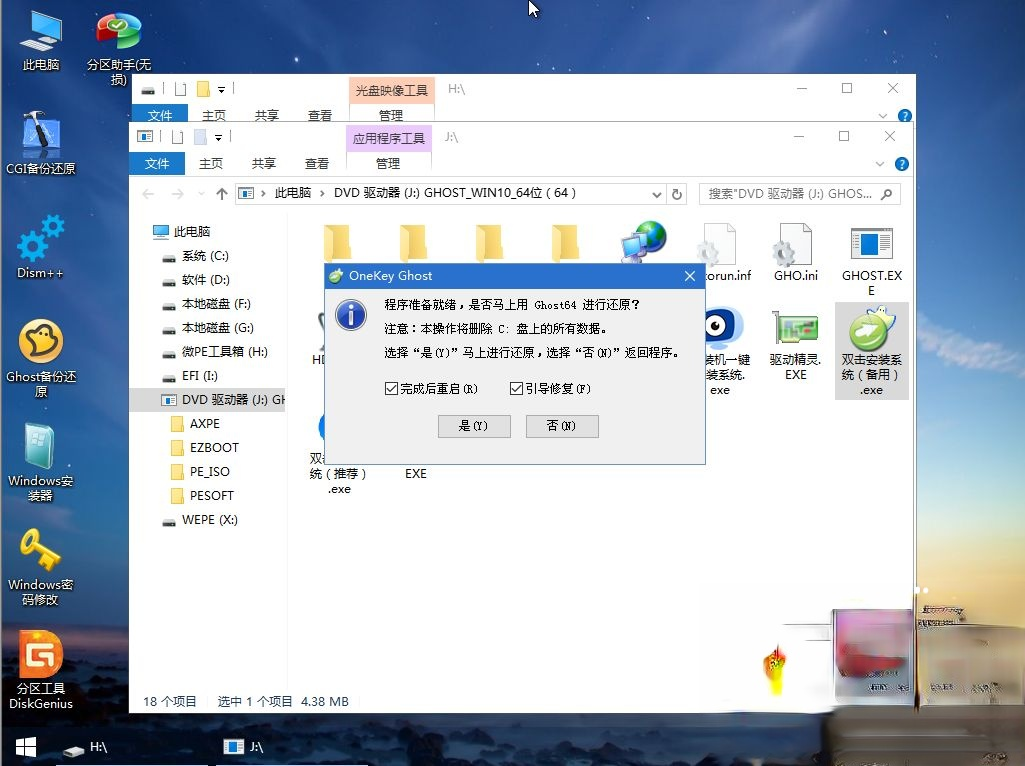Screen dimensions: 1025x766
Task: Click the Back navigation arrow
Action: pos(148,194)
